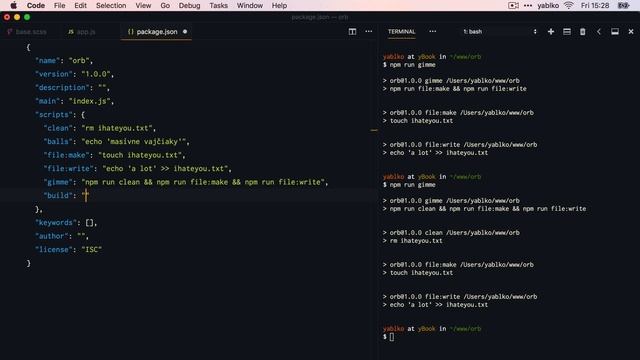Split the editor with the columns icon

(352, 31)
